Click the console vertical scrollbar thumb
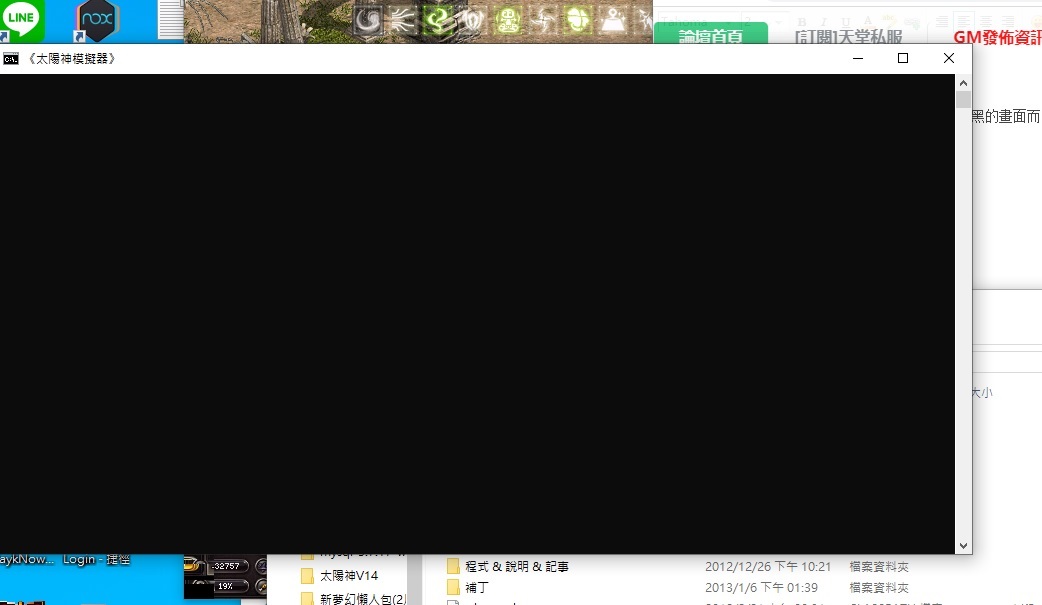This screenshot has height=605, width=1042. tap(964, 100)
